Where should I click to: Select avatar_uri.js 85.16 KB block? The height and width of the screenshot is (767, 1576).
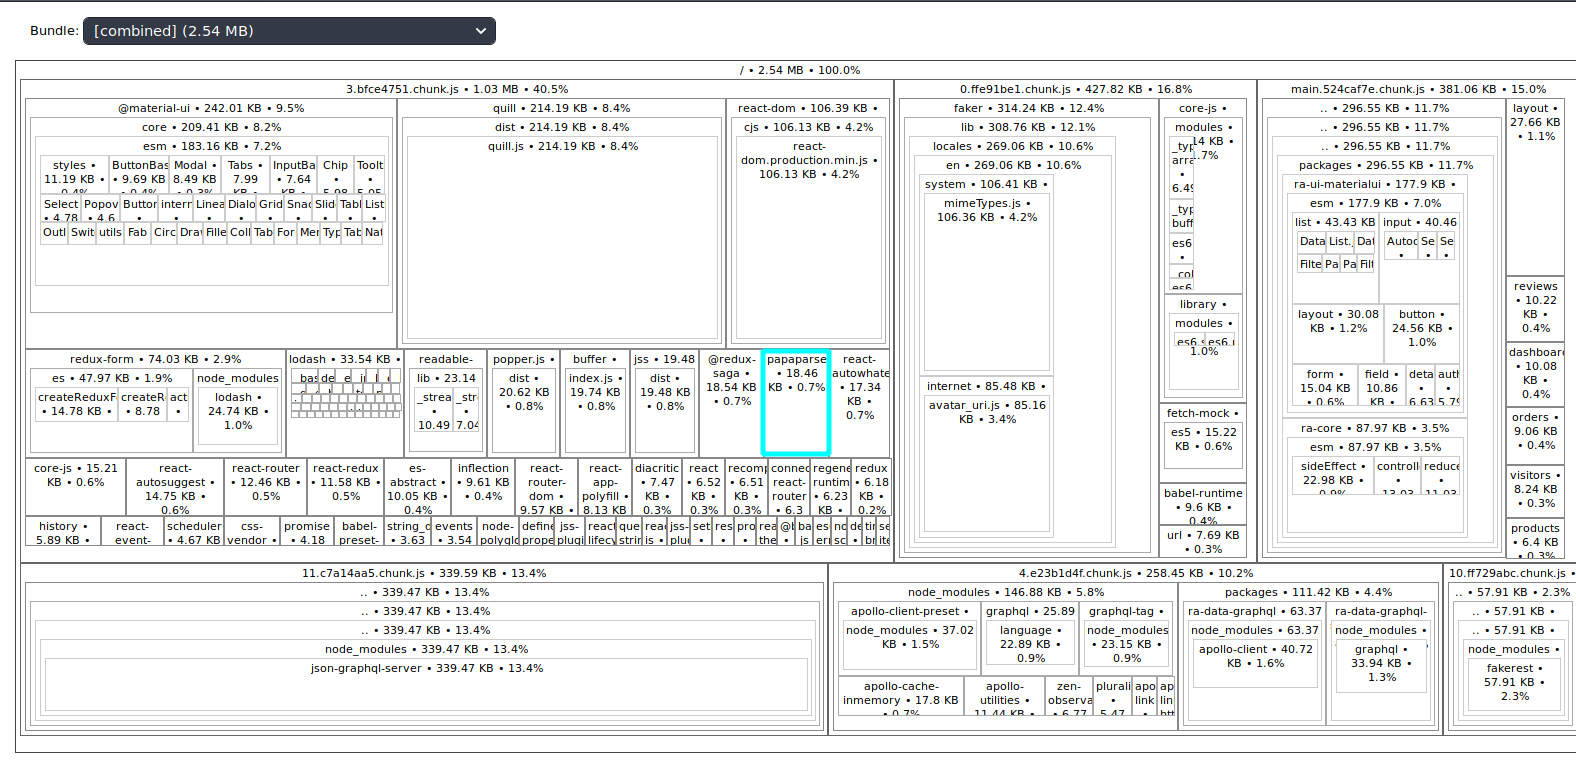click(x=987, y=462)
